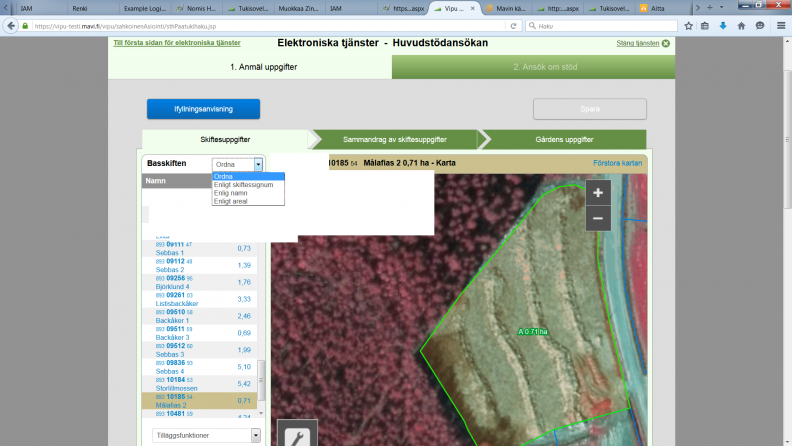792x446 pixels.
Task: Bookmark this page with the star icon
Action: [688, 26]
